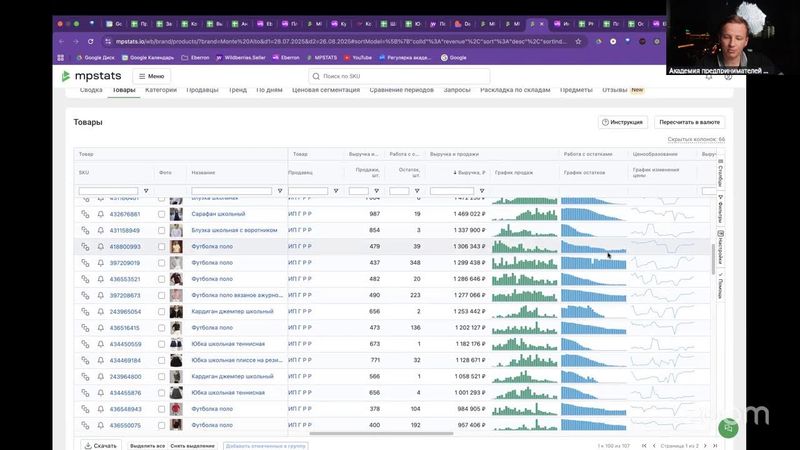Image resolution: width=800 pixels, height=450 pixels.
Task: Click the Пересчитать в валюте button
Action: [x=690, y=122]
